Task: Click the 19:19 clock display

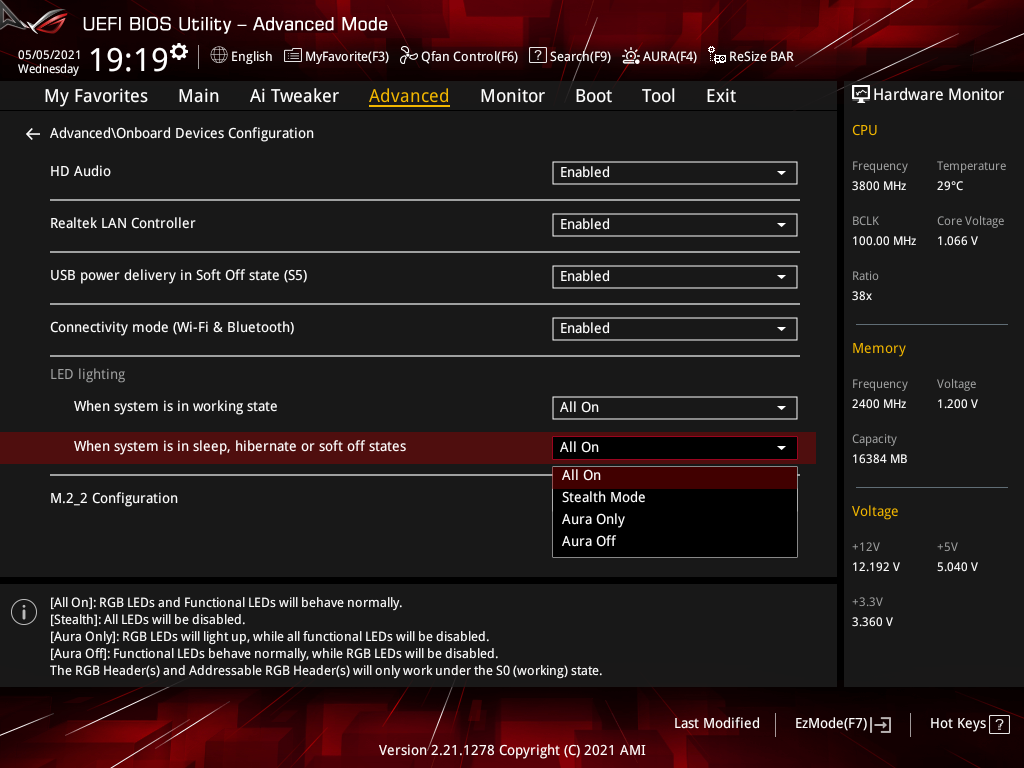Action: tap(129, 59)
